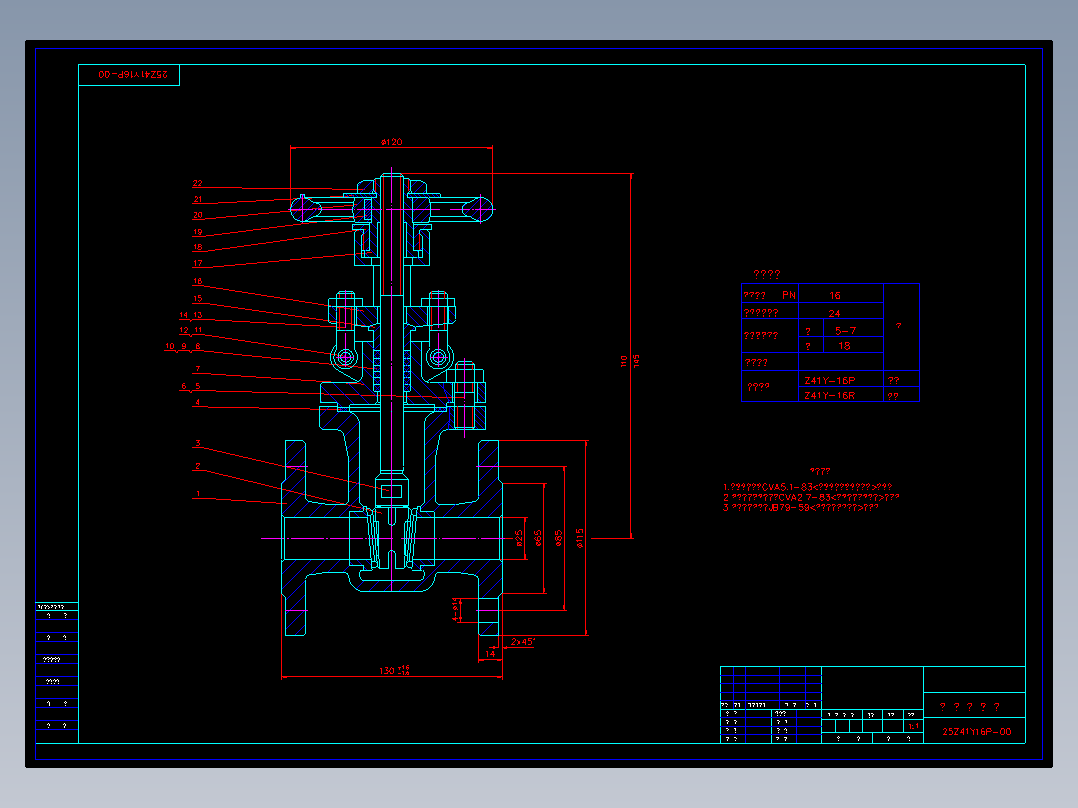Select the PN value 16 in parameter table
Image resolution: width=1078 pixels, height=808 pixels.
pyautogui.click(x=835, y=296)
